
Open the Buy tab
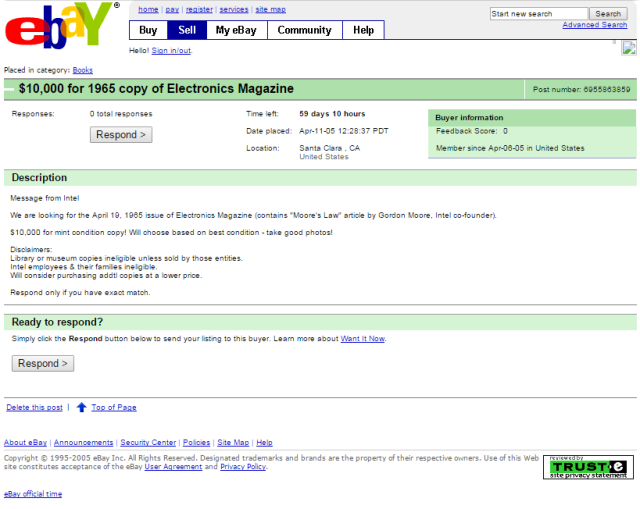pyautogui.click(x=148, y=30)
